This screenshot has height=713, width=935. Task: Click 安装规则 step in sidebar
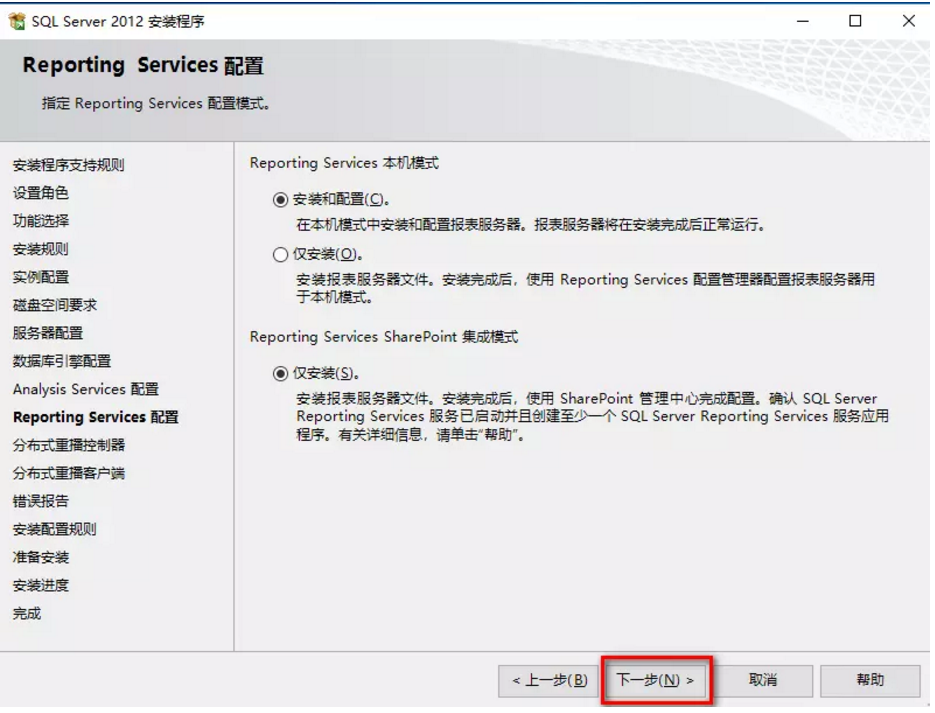(x=41, y=249)
